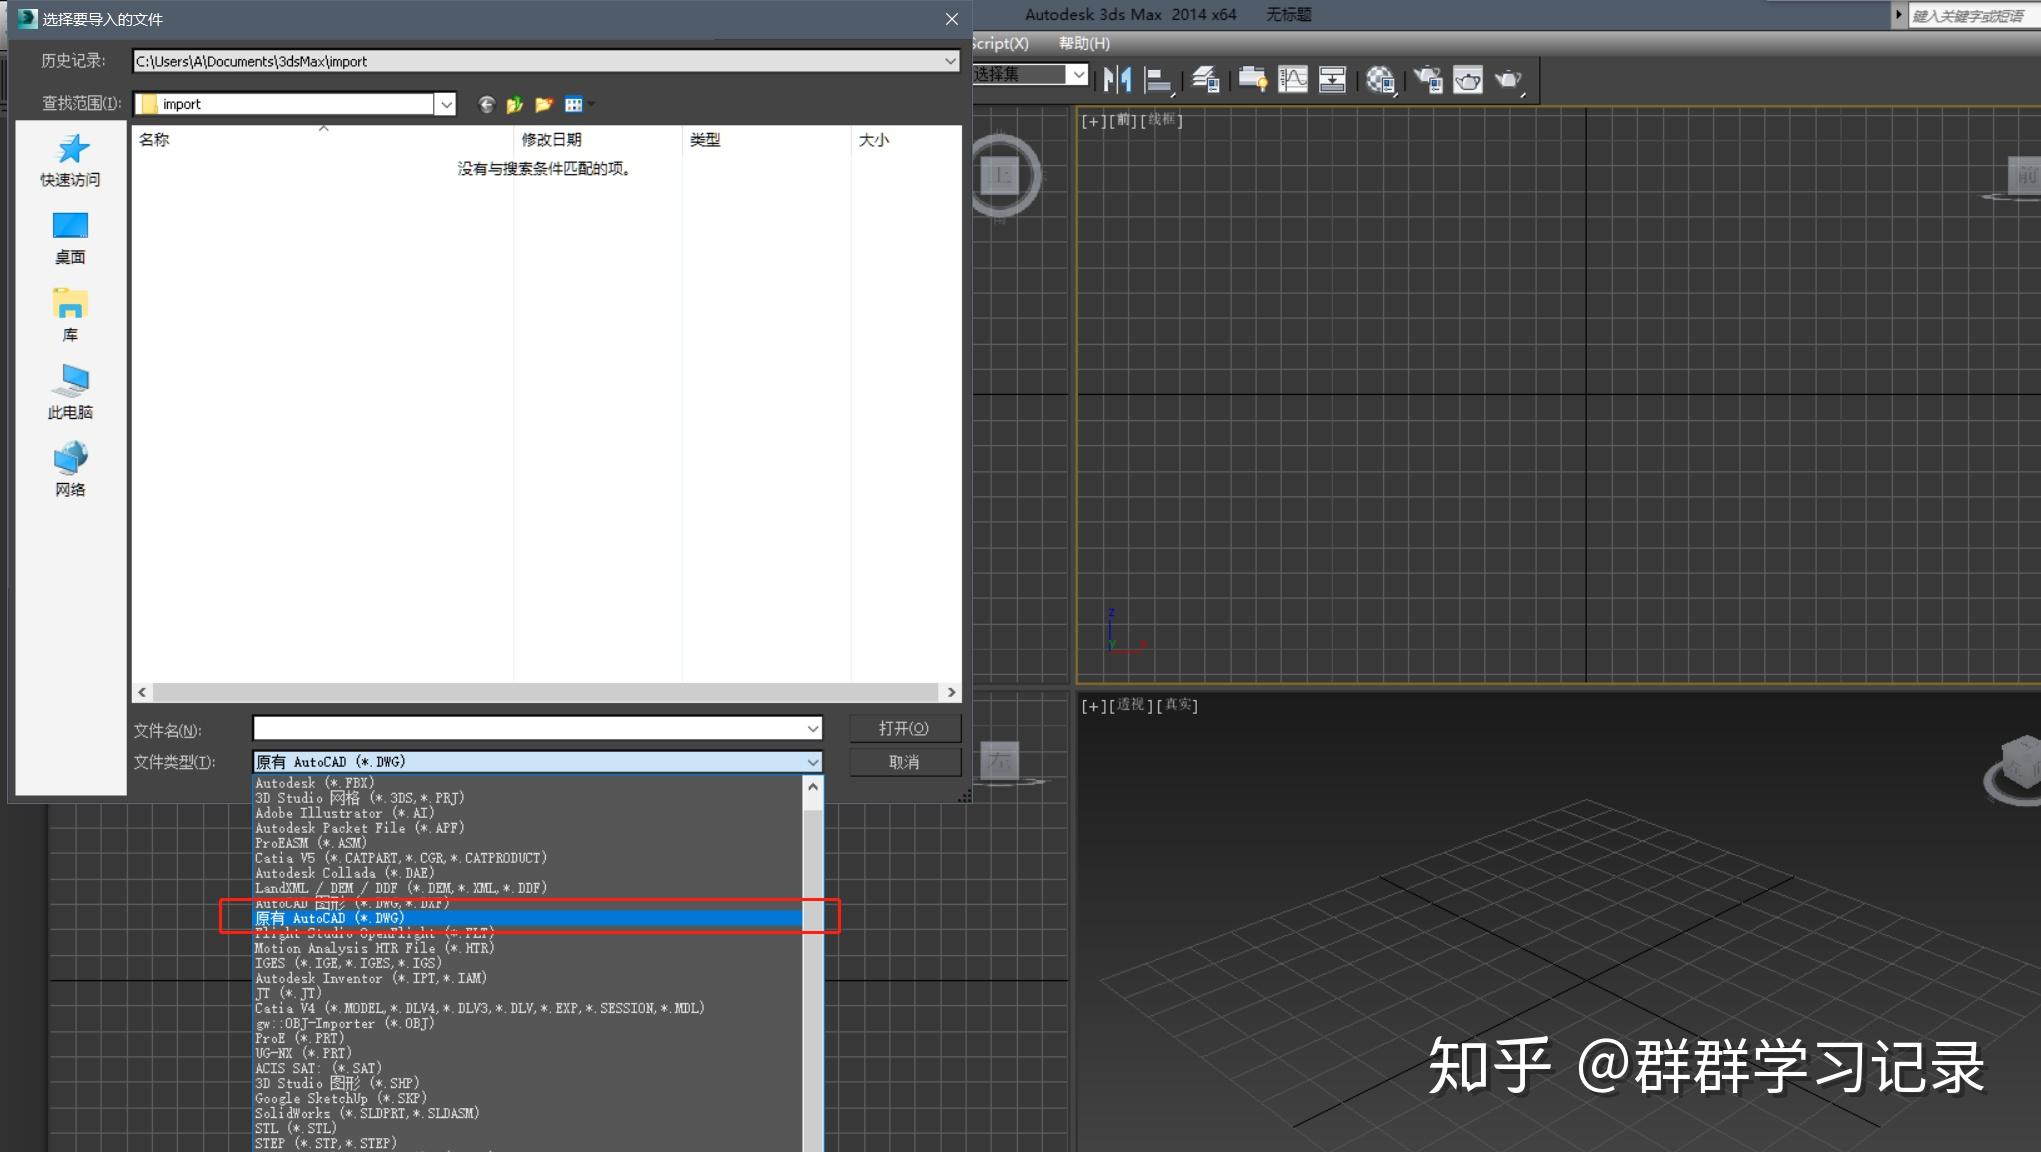
Task: Select Autodesk (*.FBX) file type
Action: pos(528,783)
